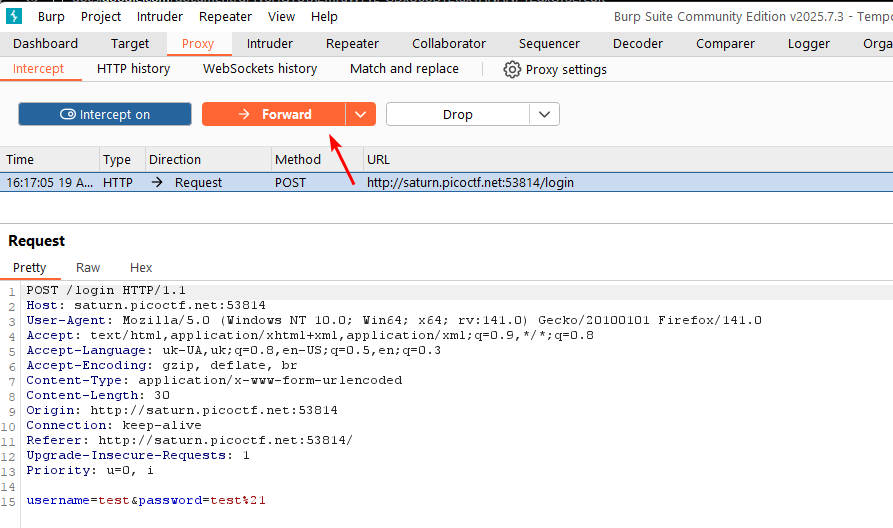Sort the table by Method column header
Viewport: 893px width, 528px height.
(298, 159)
